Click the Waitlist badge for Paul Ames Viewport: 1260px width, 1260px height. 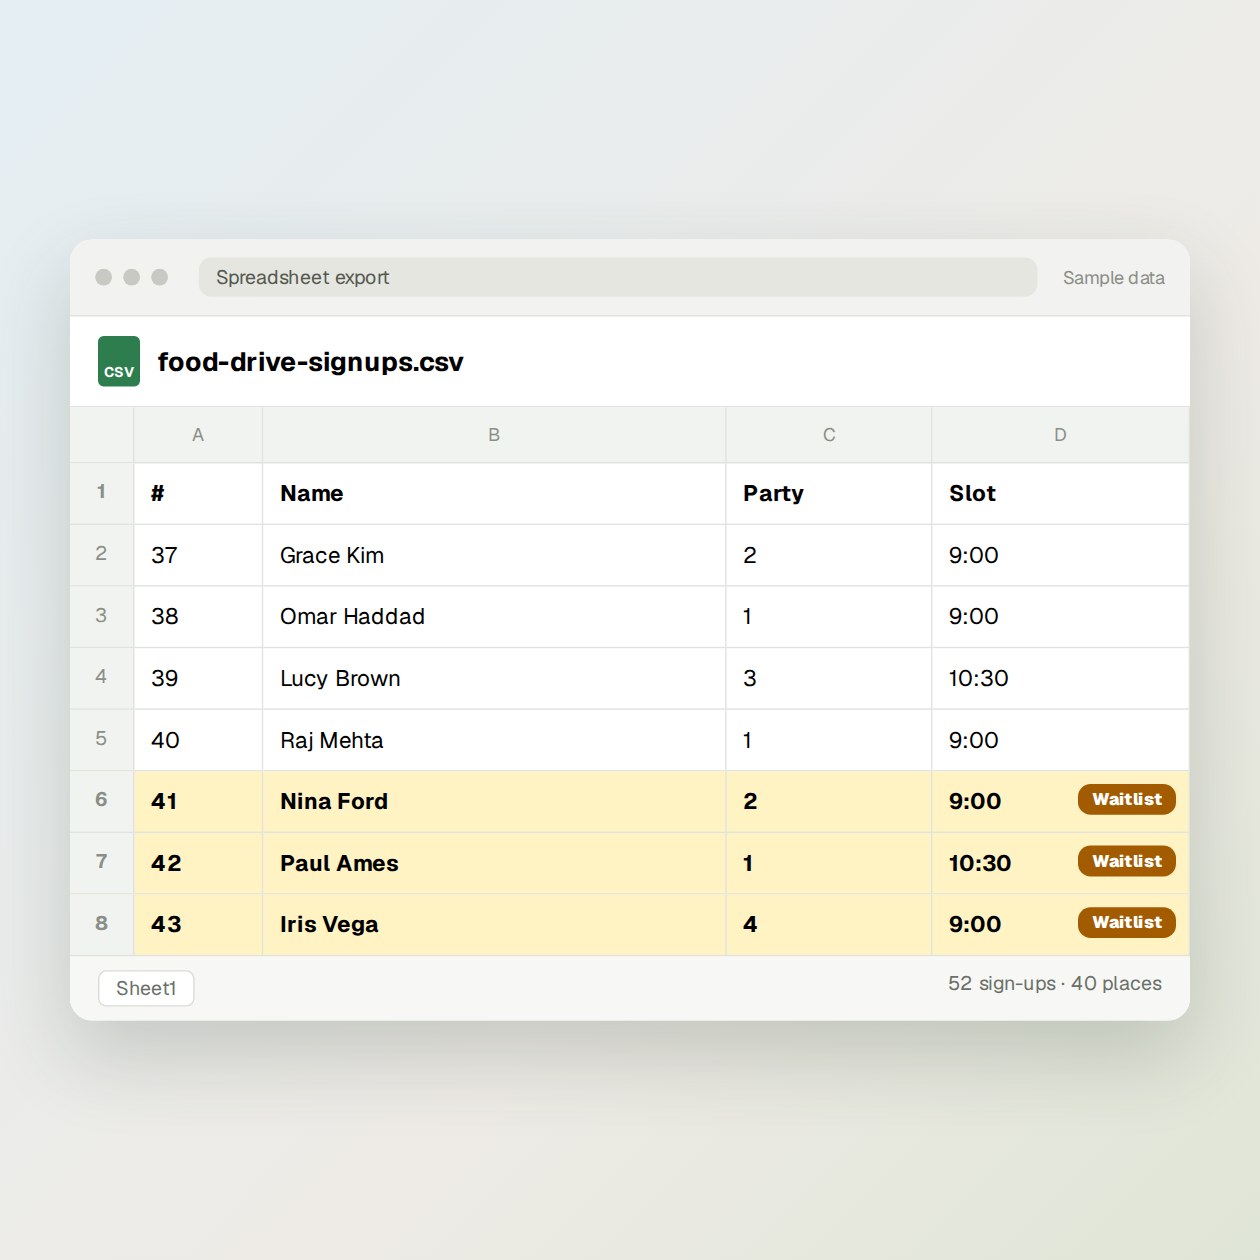(1127, 861)
